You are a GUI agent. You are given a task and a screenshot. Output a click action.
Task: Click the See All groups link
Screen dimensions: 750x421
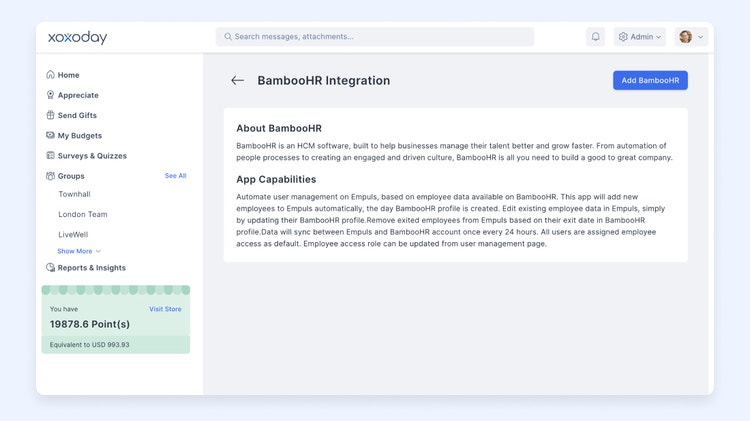click(176, 176)
